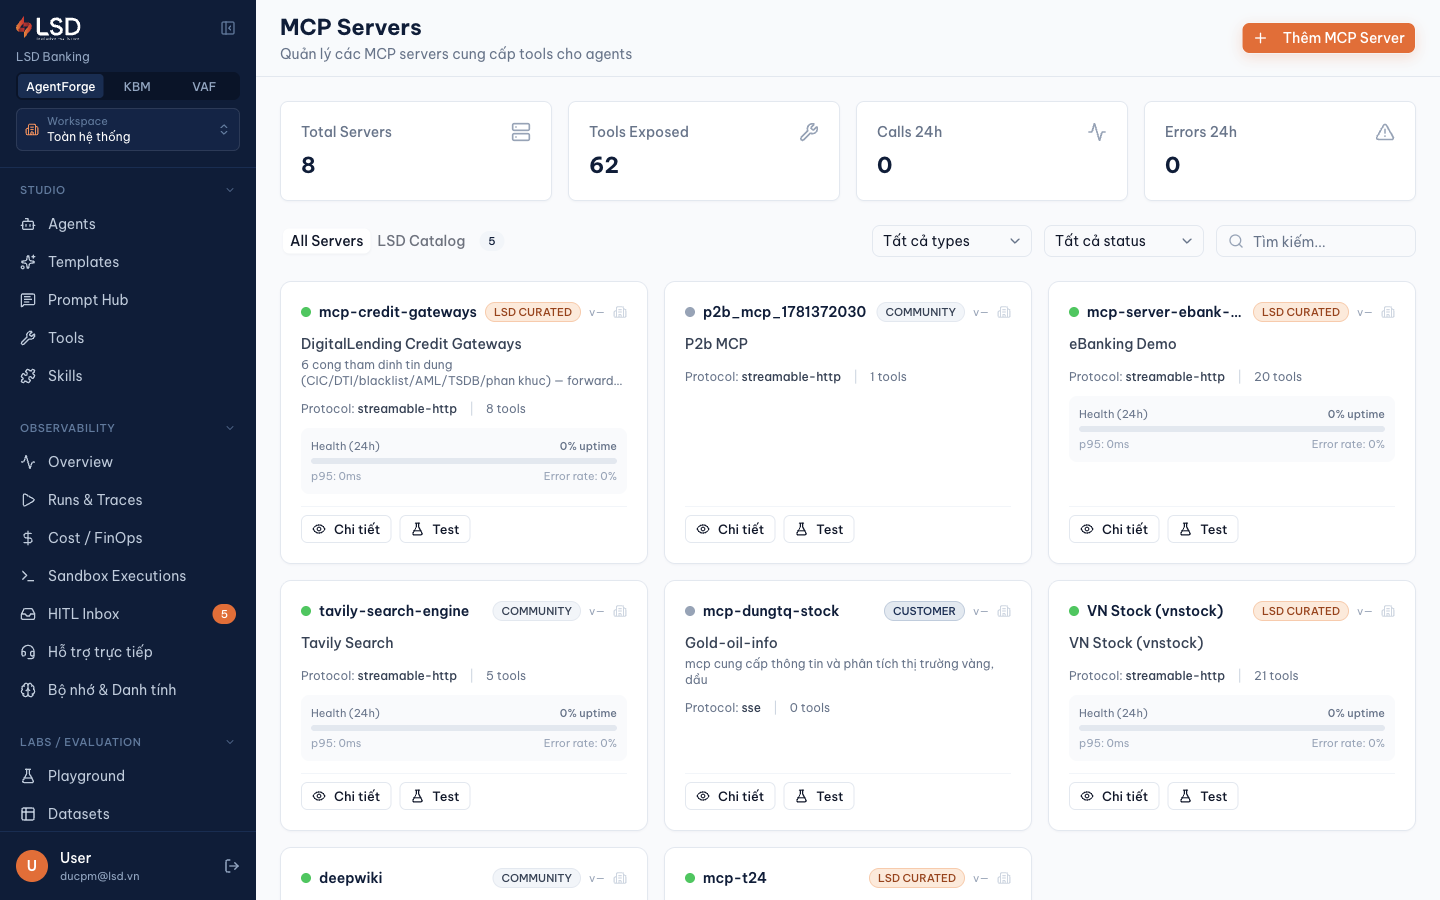Select the All Servers tab

pos(327,241)
